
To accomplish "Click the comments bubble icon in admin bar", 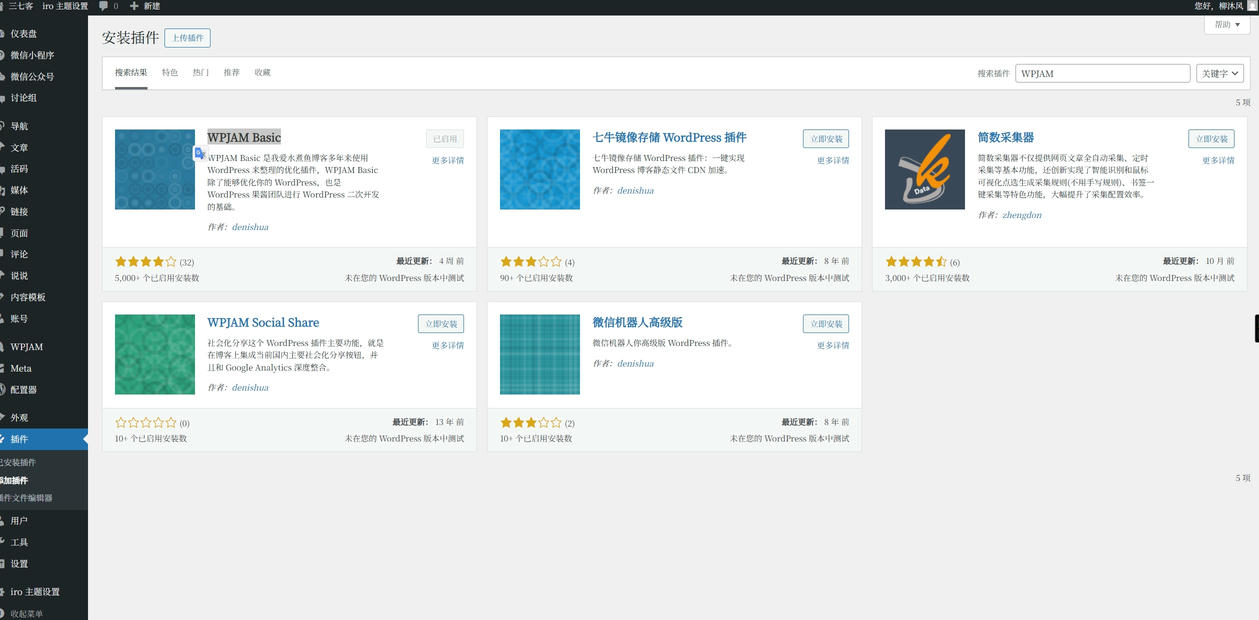I will point(103,6).
